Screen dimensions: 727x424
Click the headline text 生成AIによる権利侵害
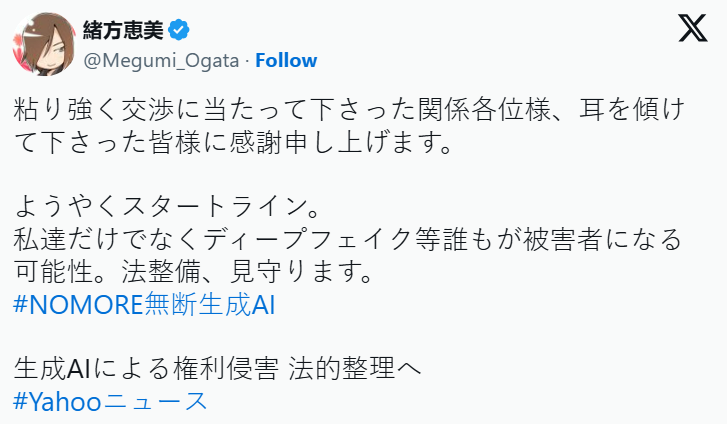pyautogui.click(x=146, y=369)
